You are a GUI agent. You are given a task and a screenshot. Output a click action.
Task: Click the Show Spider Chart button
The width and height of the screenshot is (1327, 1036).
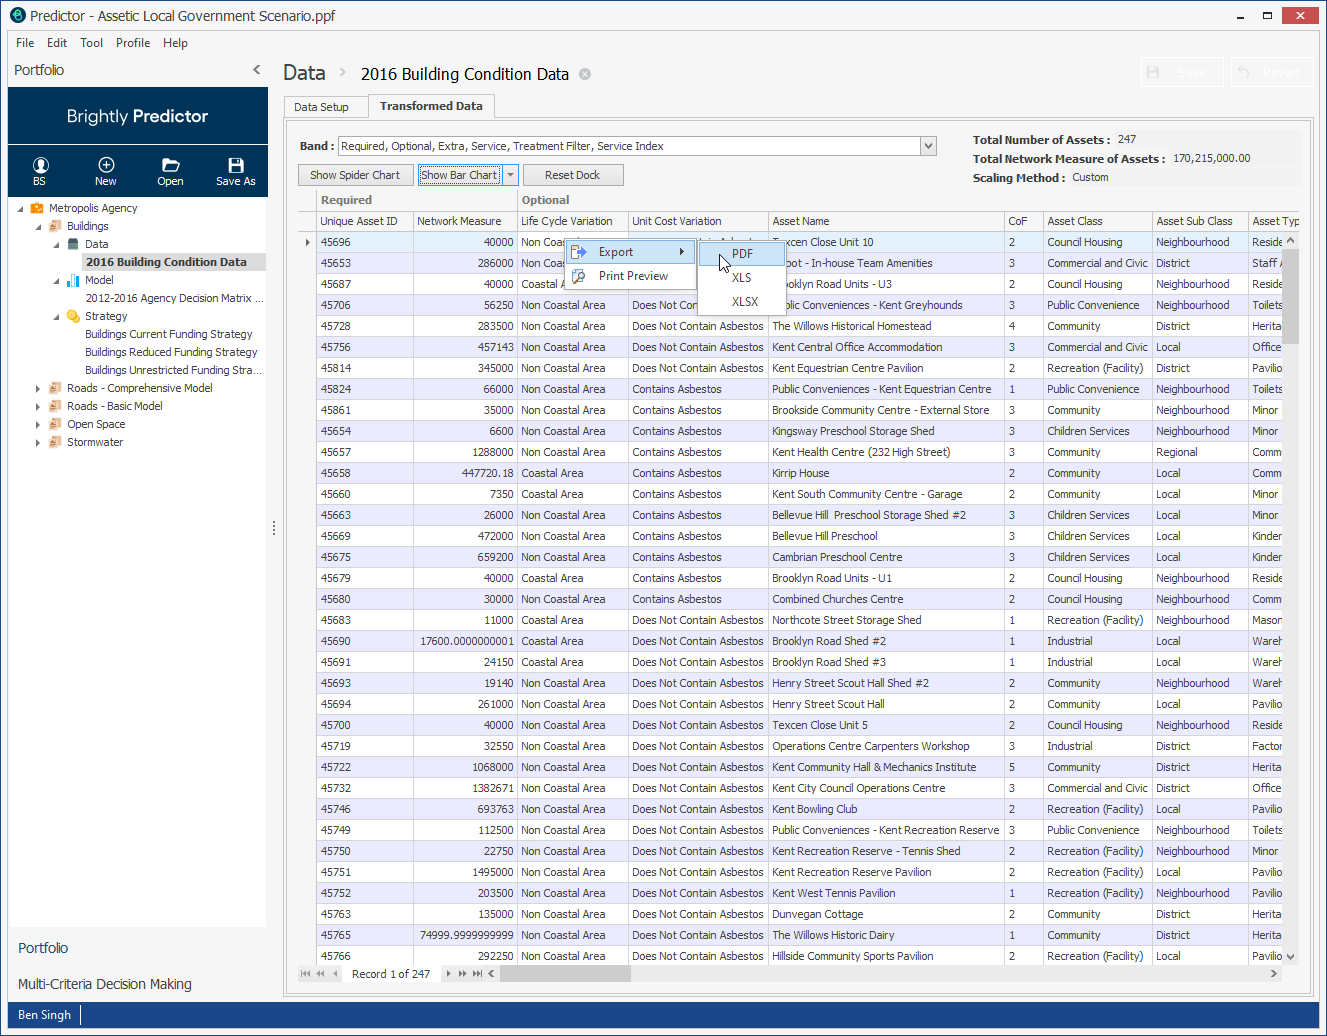click(x=357, y=174)
